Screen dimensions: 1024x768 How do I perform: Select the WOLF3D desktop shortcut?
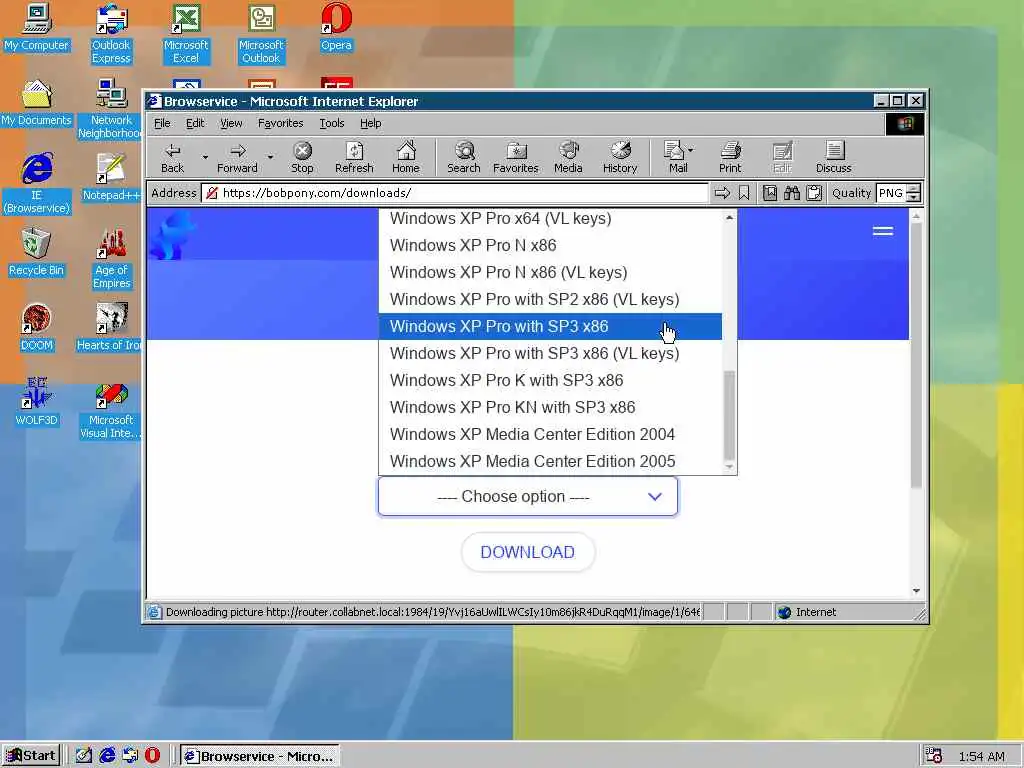point(37,403)
